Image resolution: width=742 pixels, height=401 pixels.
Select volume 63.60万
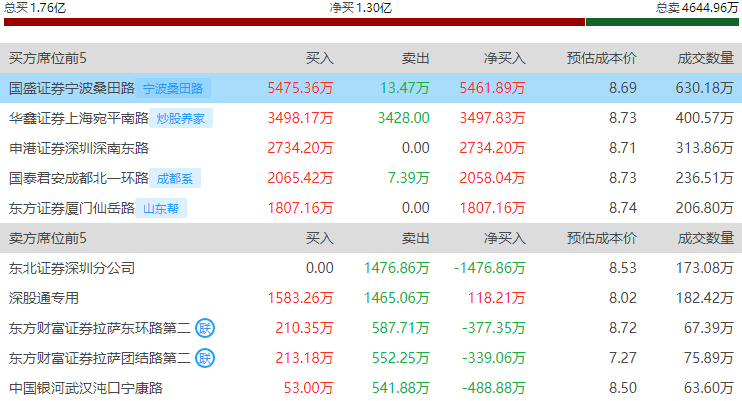[709, 388]
